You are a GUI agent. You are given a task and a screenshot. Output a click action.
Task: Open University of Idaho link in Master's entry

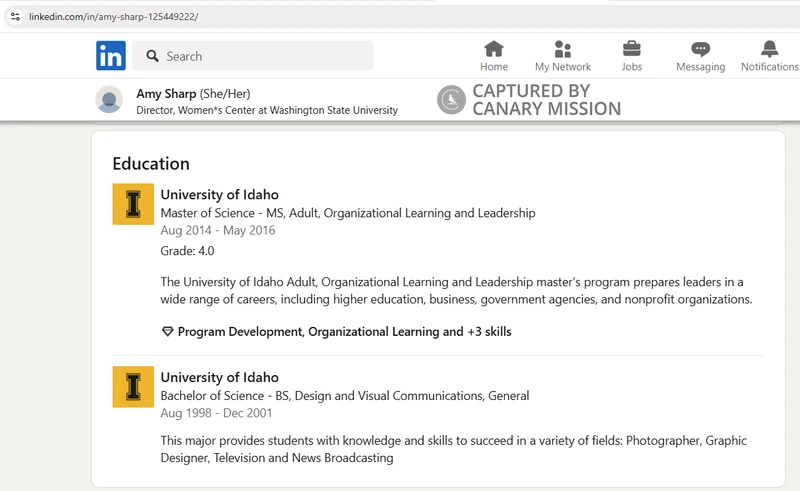point(219,194)
